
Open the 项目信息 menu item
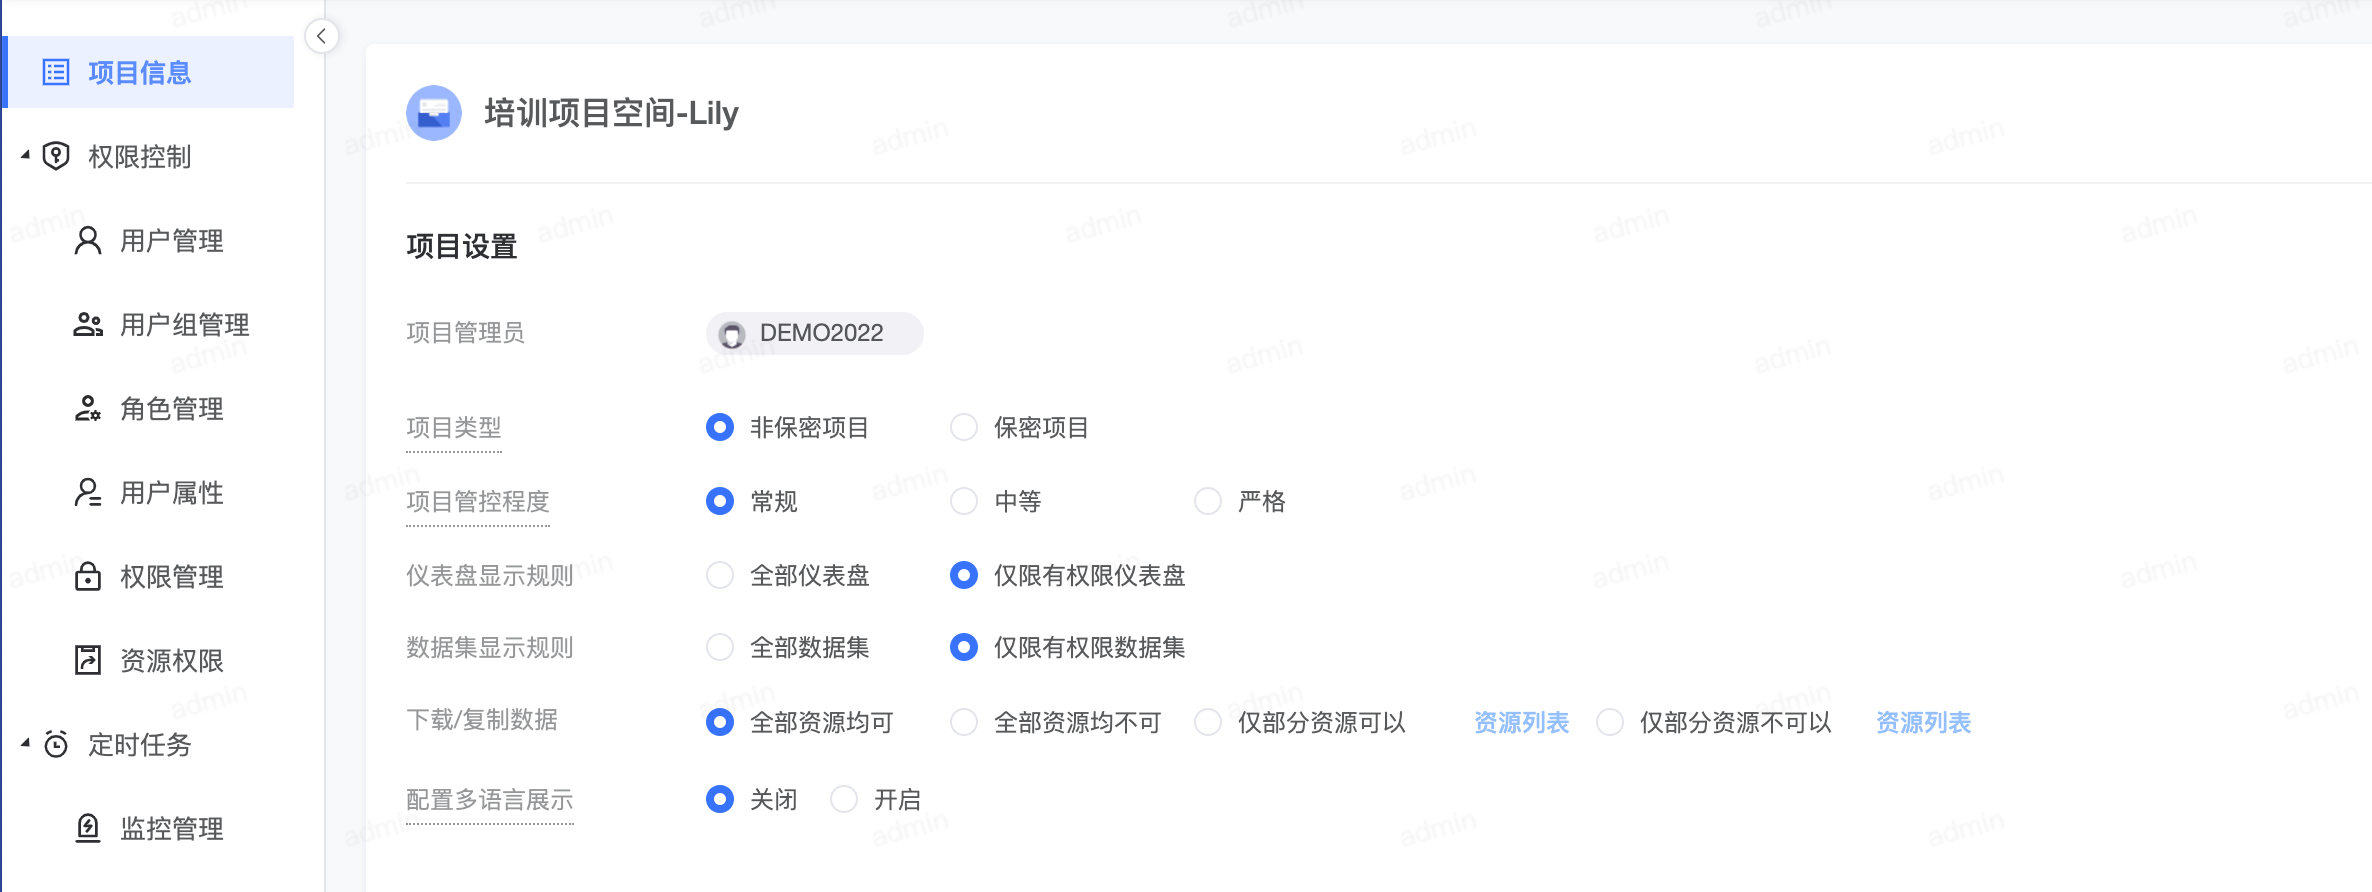(140, 72)
